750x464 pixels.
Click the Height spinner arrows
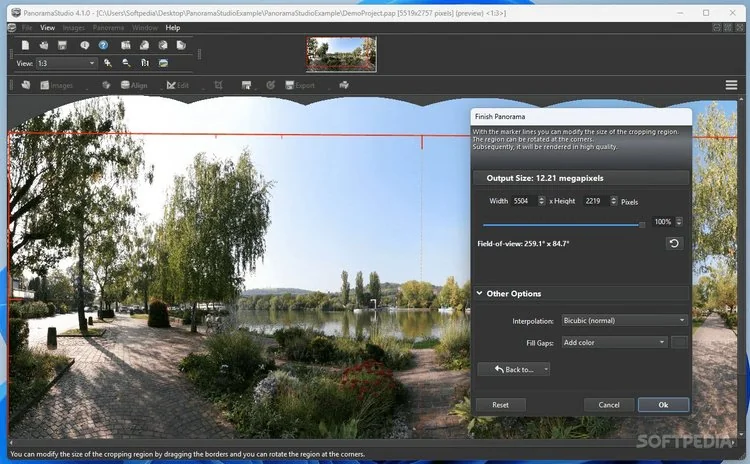(x=613, y=201)
